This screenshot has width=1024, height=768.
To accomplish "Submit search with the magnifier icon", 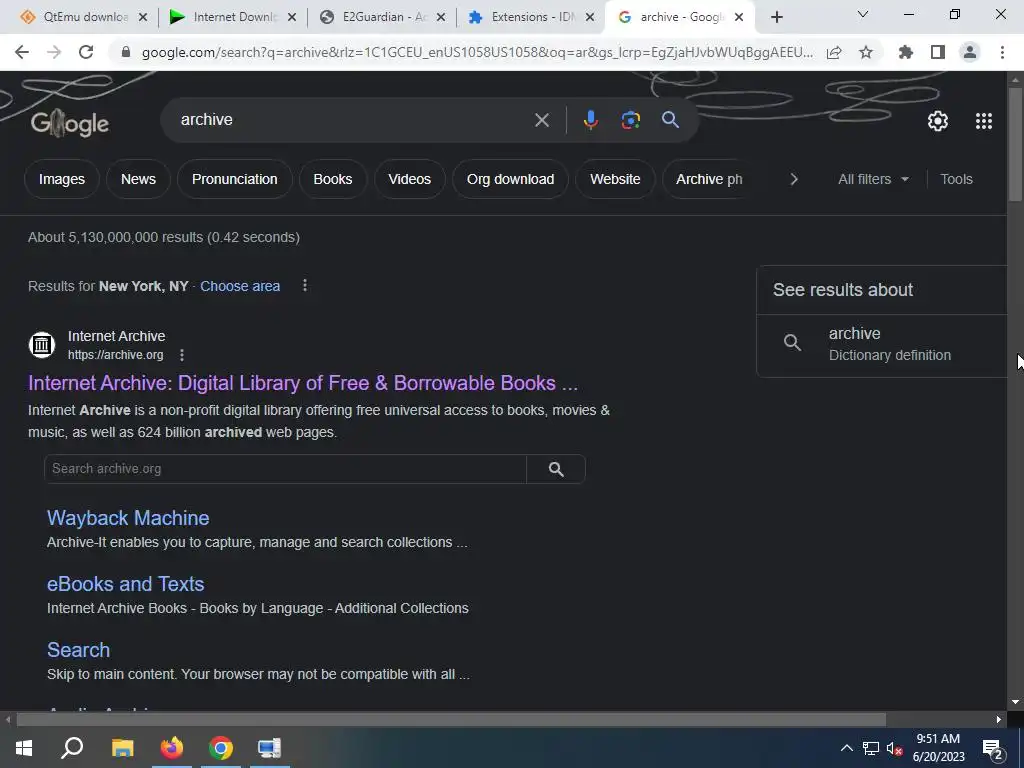I will 670,120.
